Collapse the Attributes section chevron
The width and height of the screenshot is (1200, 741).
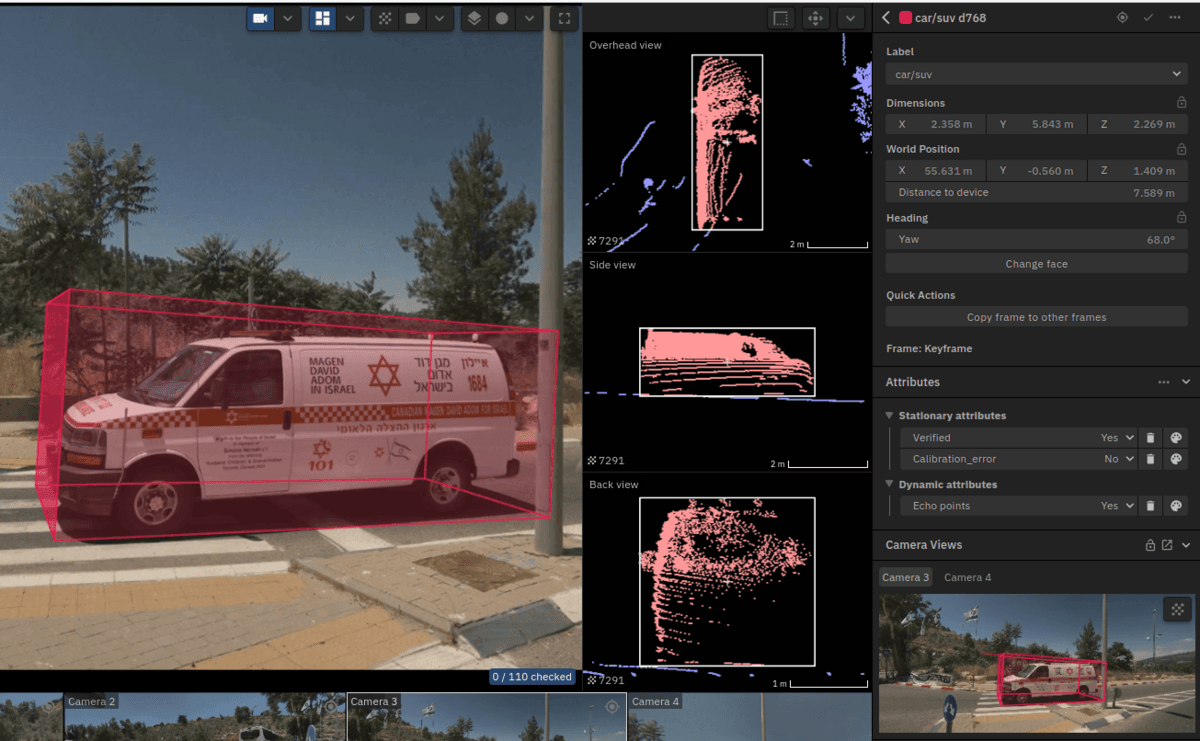1186,382
